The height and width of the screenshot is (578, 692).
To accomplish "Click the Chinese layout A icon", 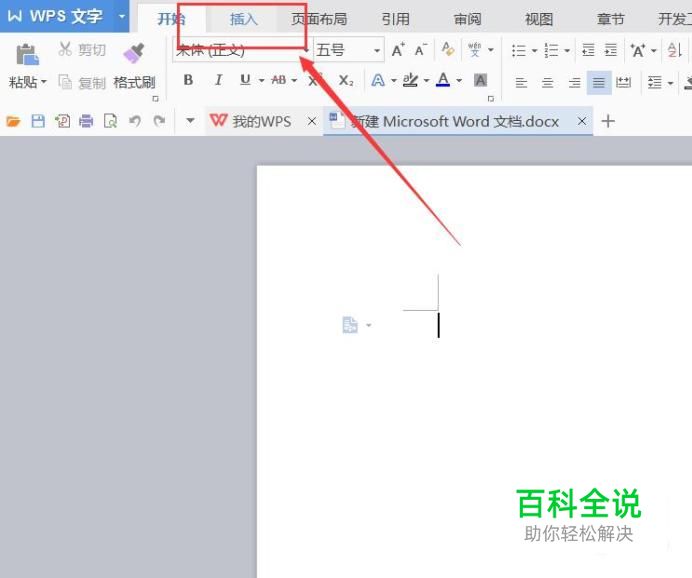I will [x=638, y=50].
